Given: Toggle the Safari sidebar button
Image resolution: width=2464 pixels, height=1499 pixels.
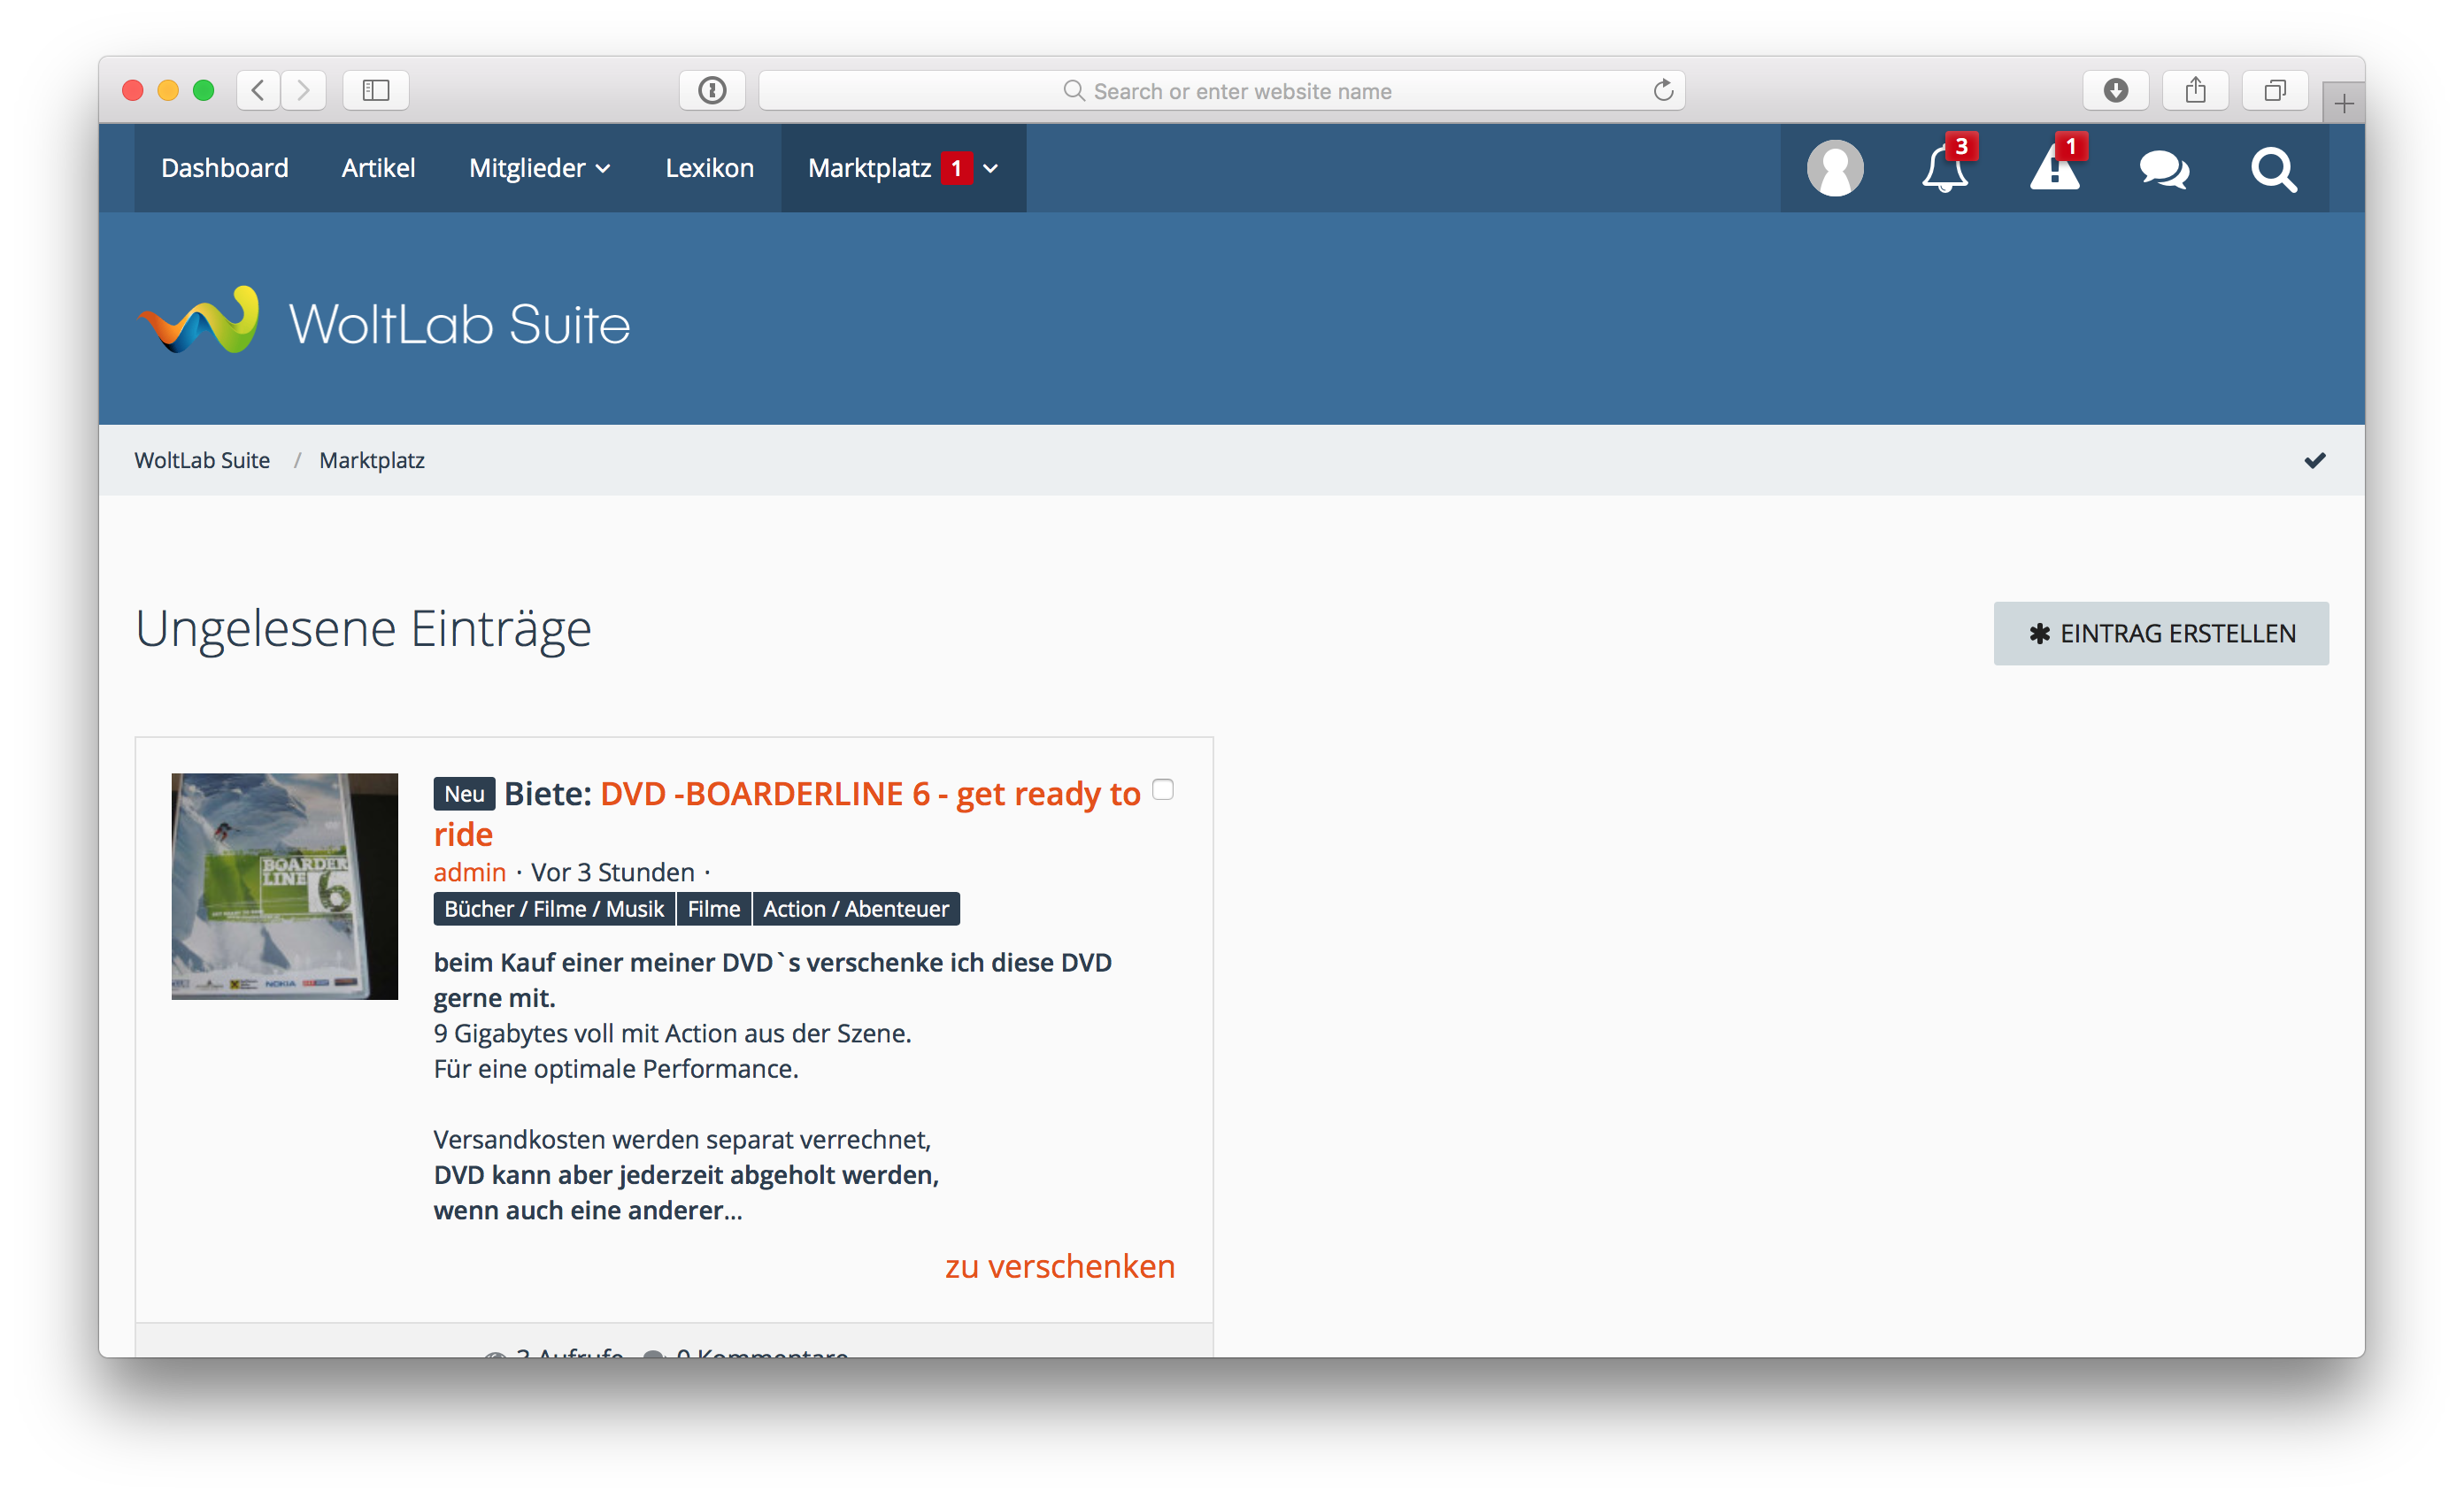Looking at the screenshot, I should pyautogui.click(x=376, y=91).
